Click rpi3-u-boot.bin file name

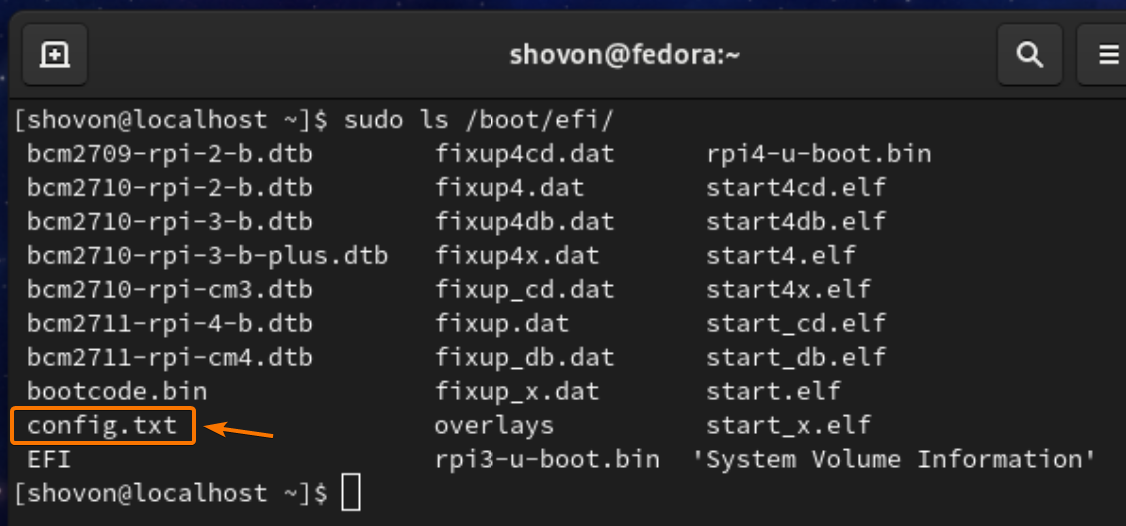coord(547,460)
